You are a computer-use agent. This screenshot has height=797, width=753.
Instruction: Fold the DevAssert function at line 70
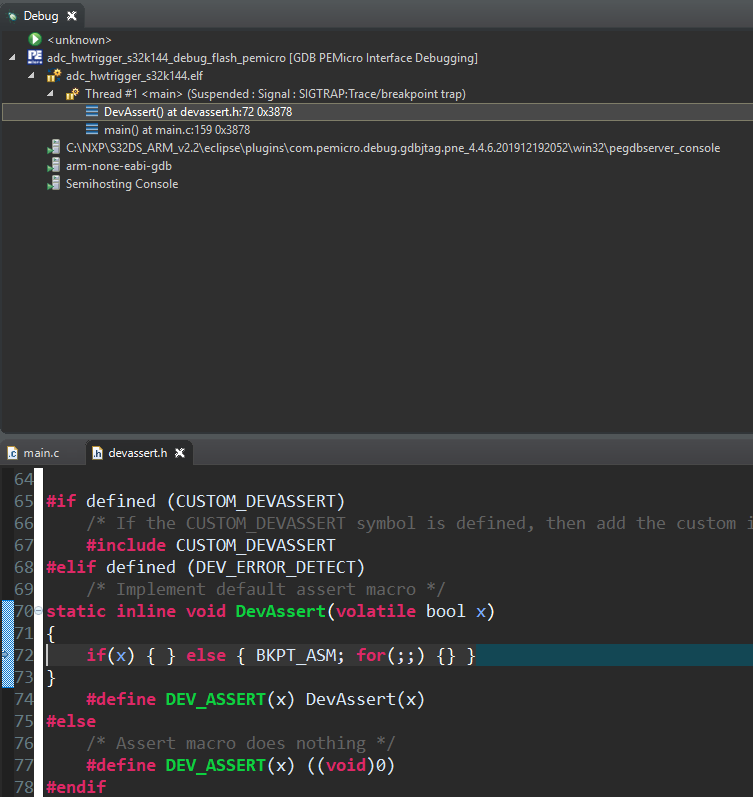point(39,611)
